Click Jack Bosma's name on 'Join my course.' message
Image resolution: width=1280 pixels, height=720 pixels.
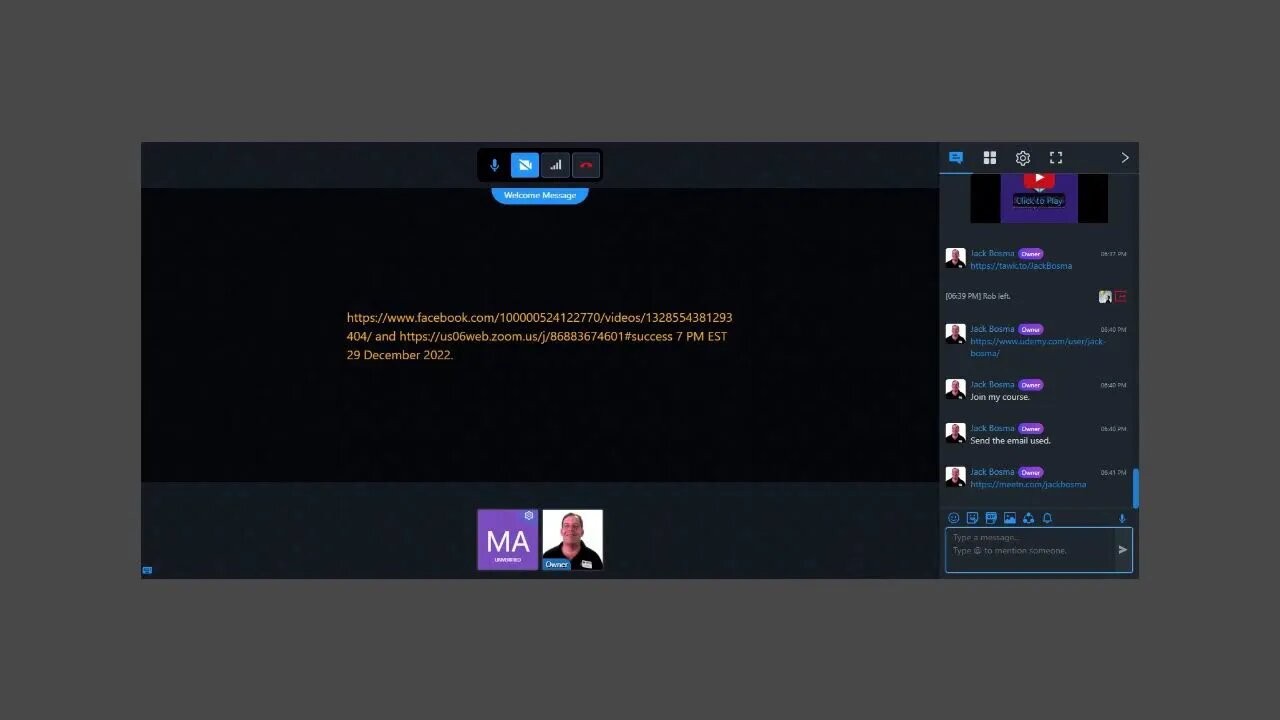coord(992,384)
